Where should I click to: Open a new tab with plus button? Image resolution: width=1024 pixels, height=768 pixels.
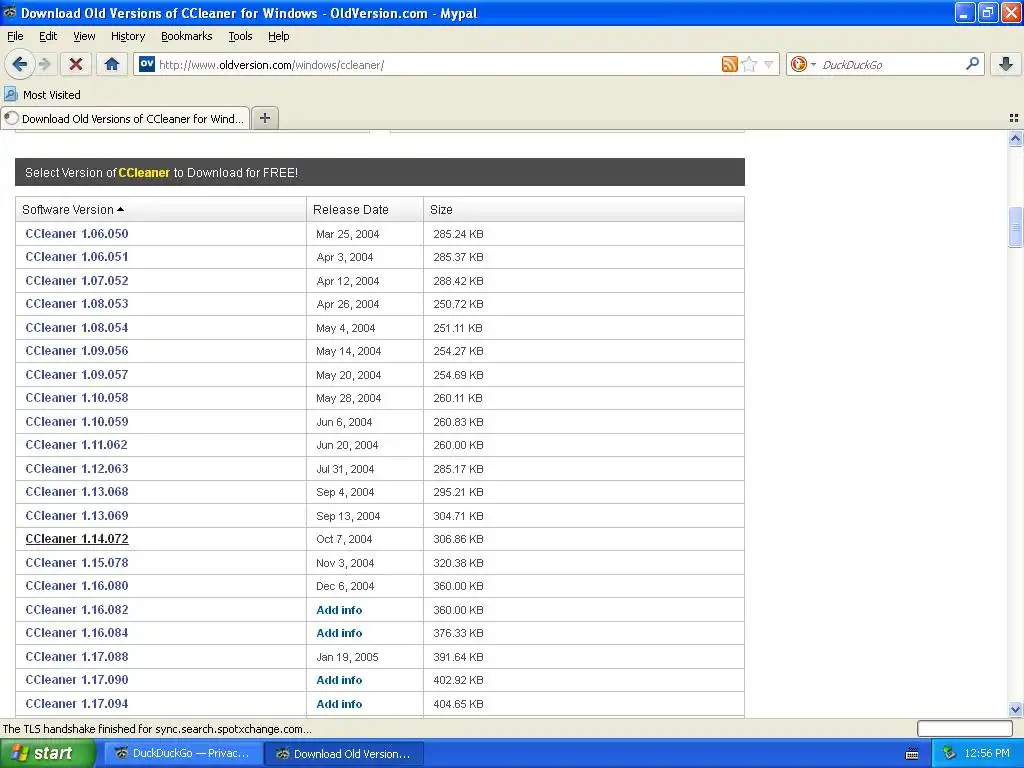[264, 118]
